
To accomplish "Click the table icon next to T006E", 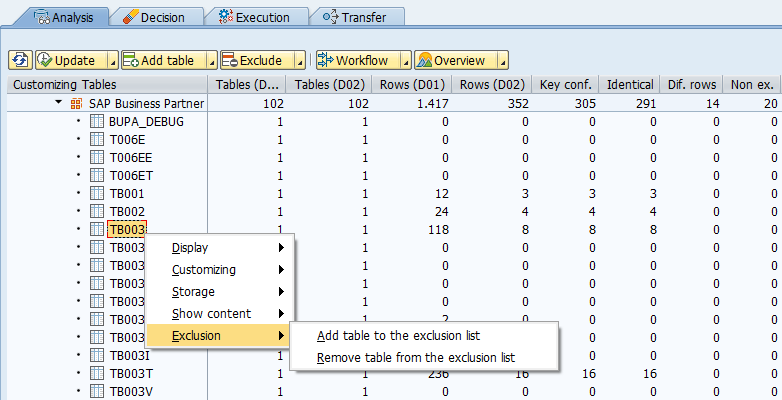I will pyautogui.click(x=97, y=140).
